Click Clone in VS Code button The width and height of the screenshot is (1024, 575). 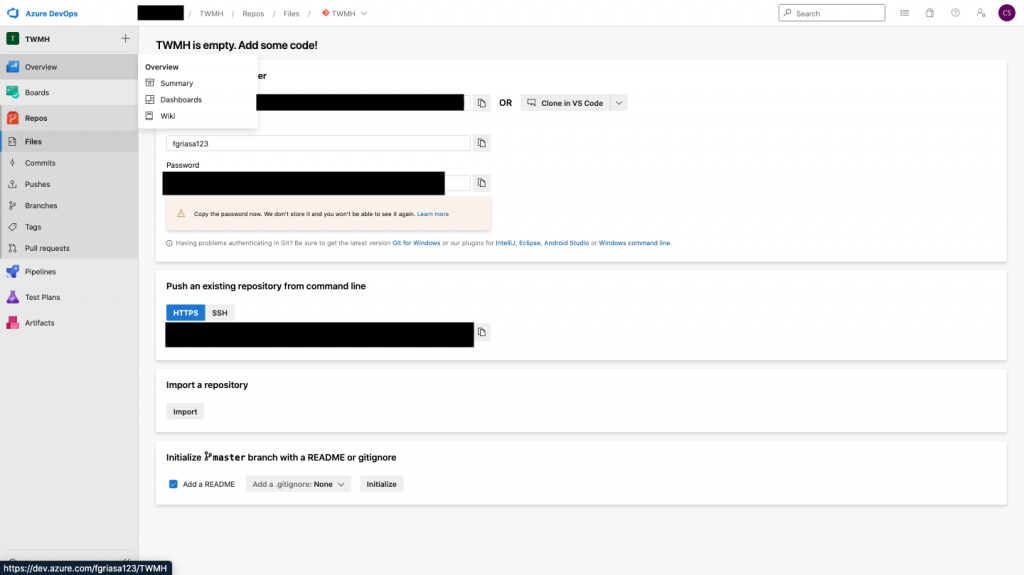tap(566, 103)
